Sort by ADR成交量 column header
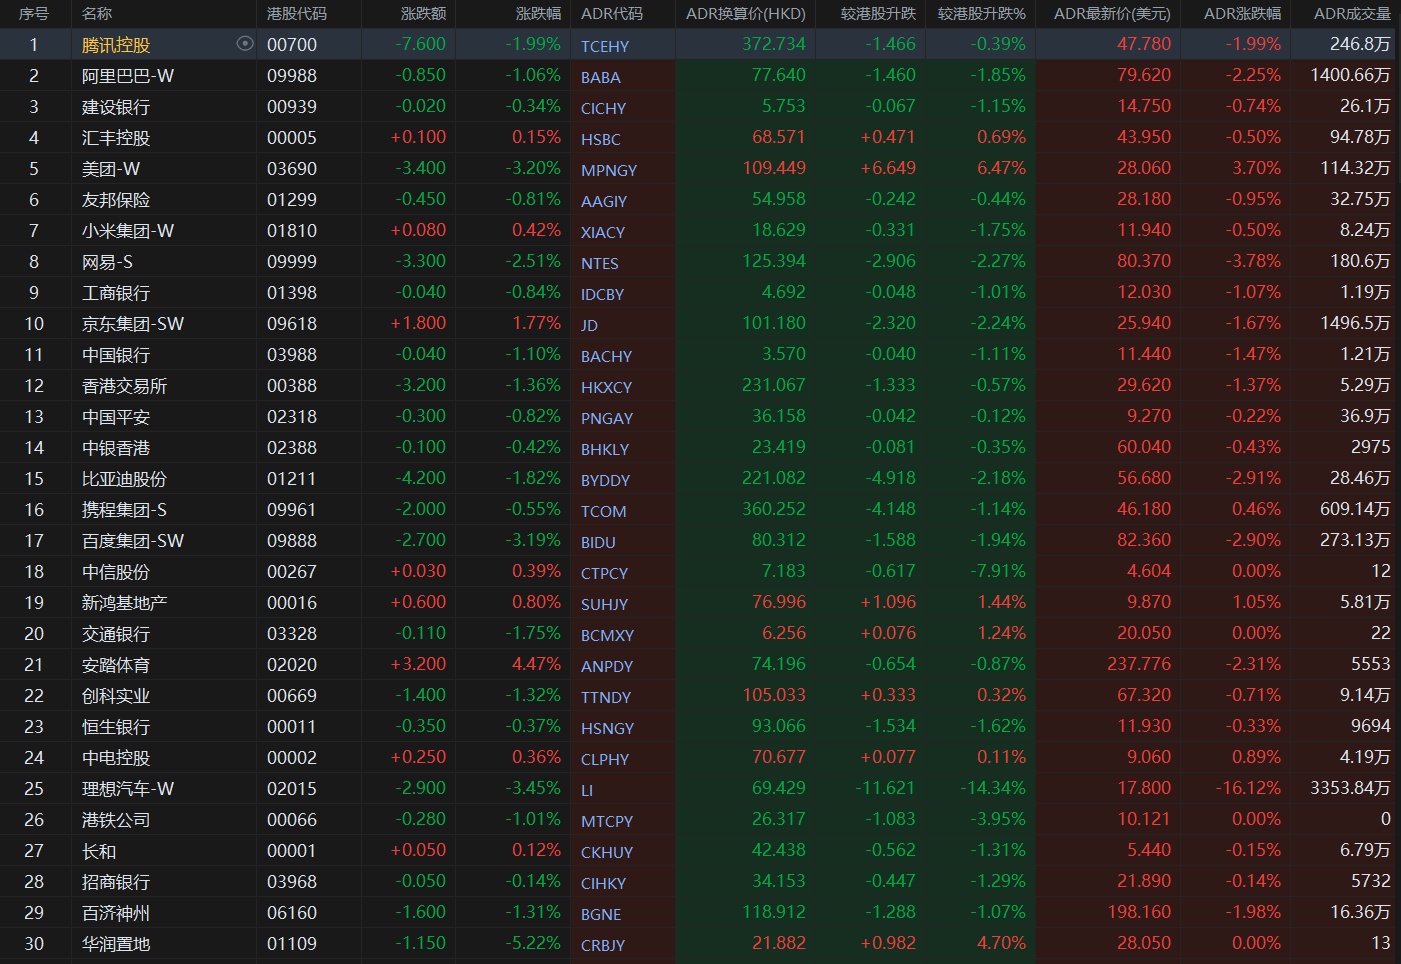This screenshot has width=1401, height=964. [1352, 14]
